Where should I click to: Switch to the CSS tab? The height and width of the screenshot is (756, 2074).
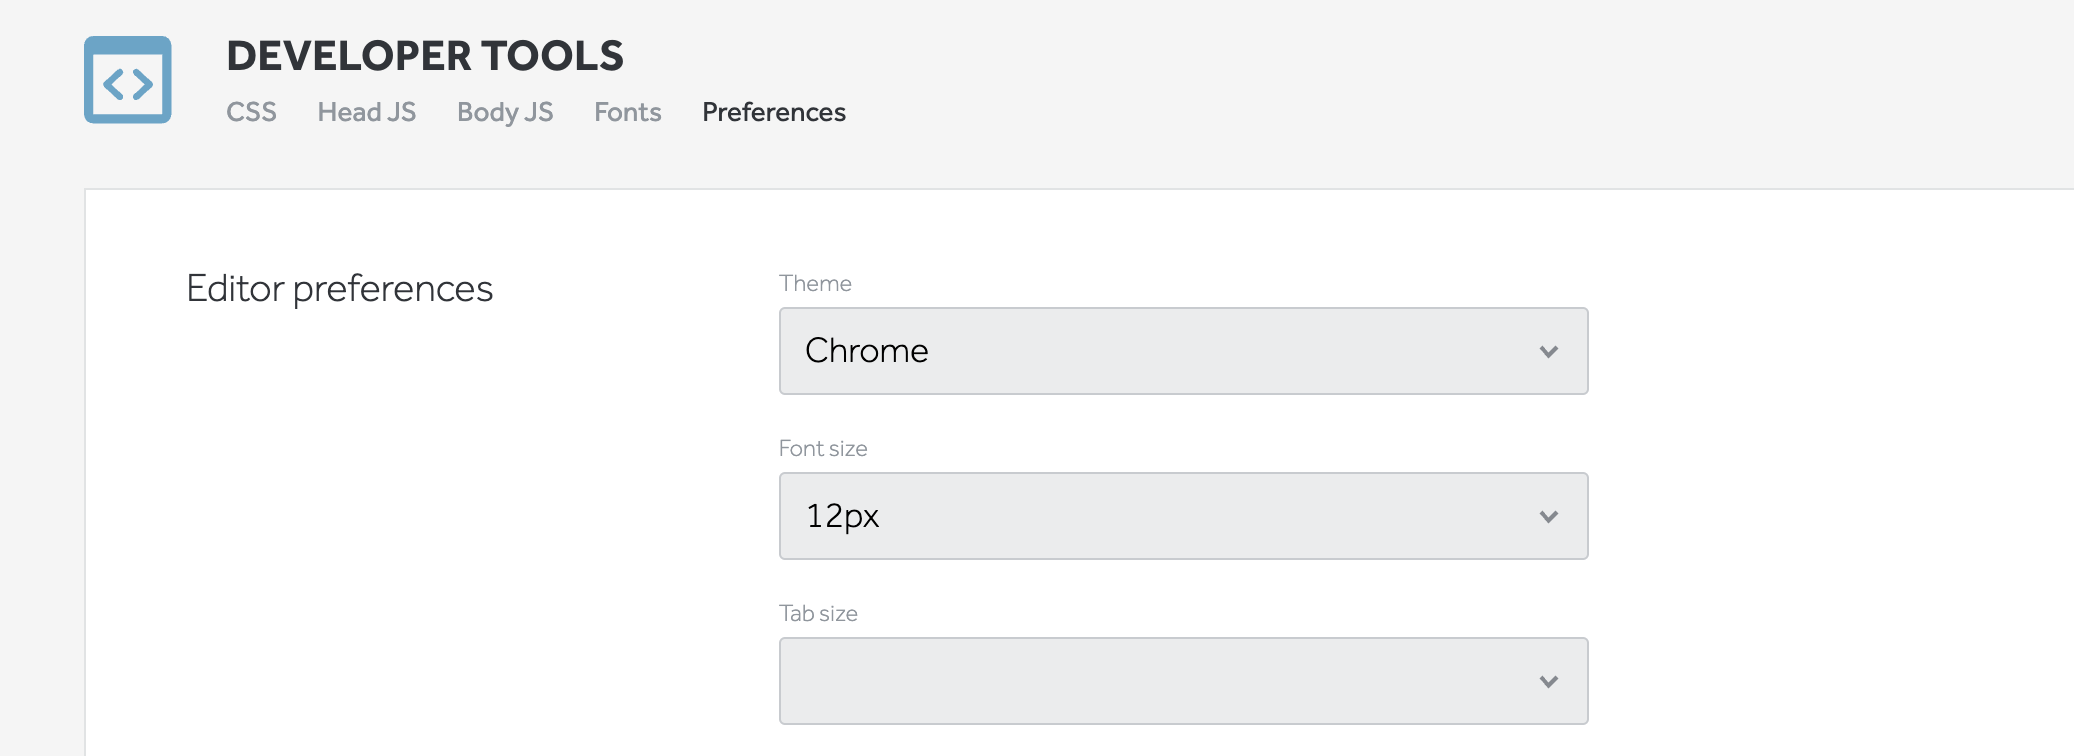pos(251,112)
